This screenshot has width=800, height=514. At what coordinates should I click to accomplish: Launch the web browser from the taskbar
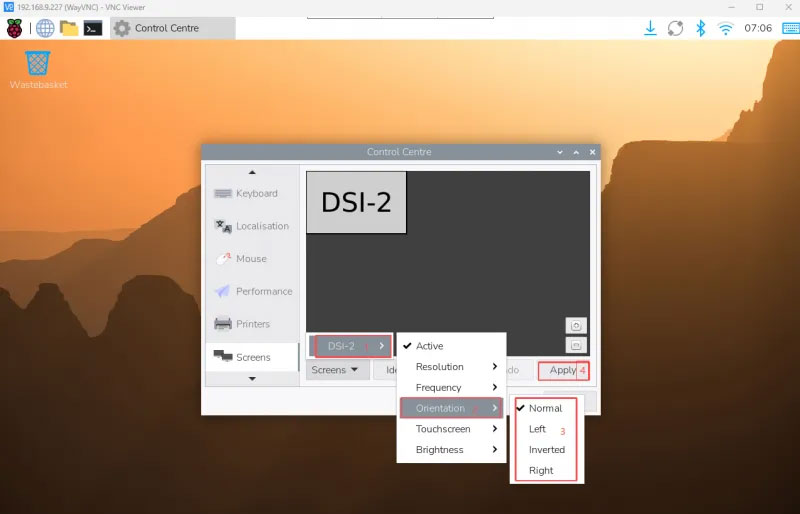click(45, 28)
